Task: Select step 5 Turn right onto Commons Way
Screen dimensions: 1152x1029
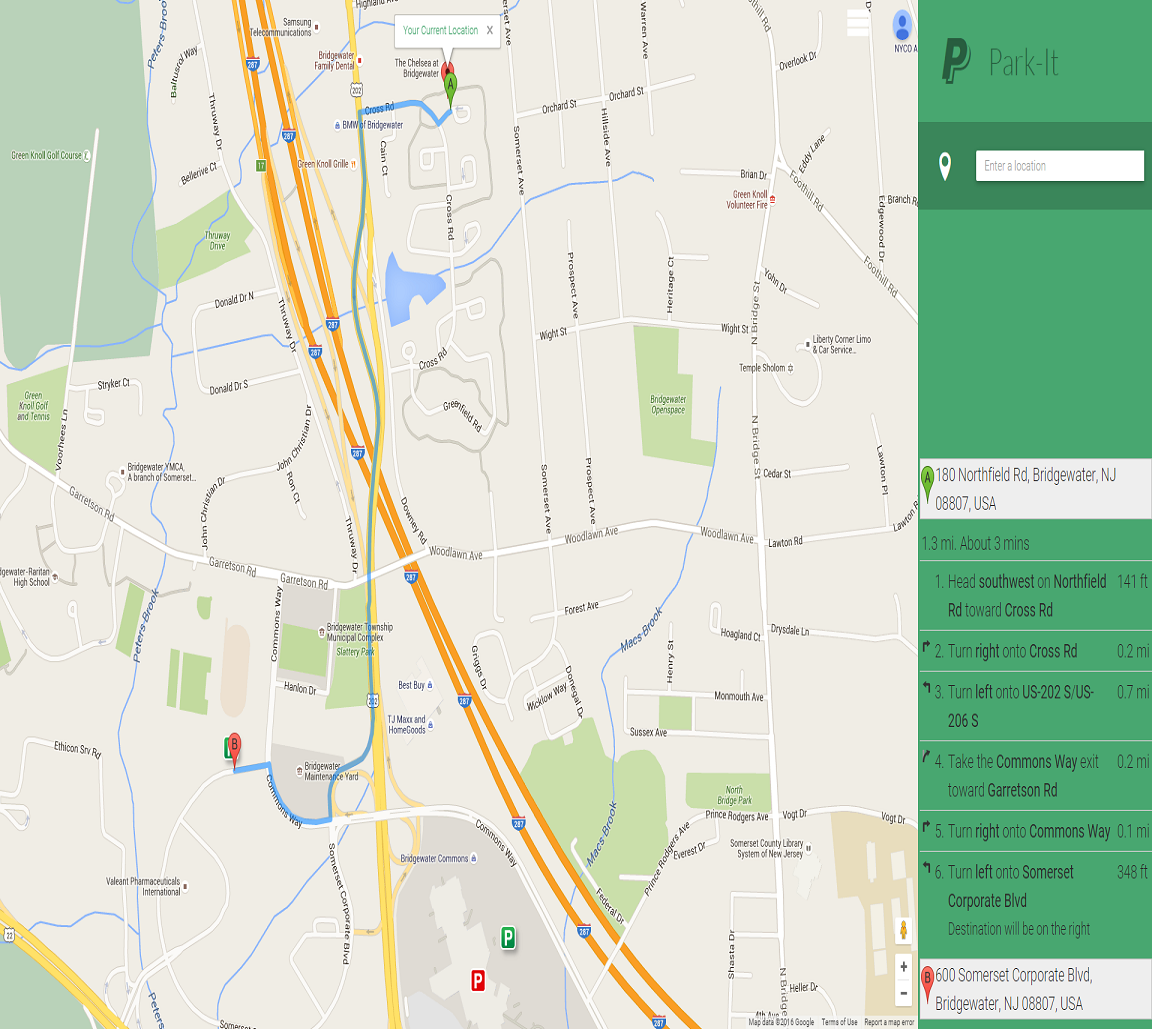Action: coord(1035,831)
